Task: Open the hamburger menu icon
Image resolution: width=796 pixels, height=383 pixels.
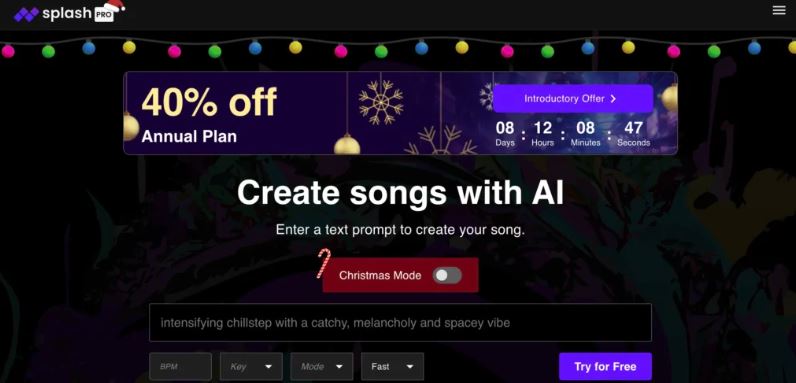Action: [x=779, y=10]
